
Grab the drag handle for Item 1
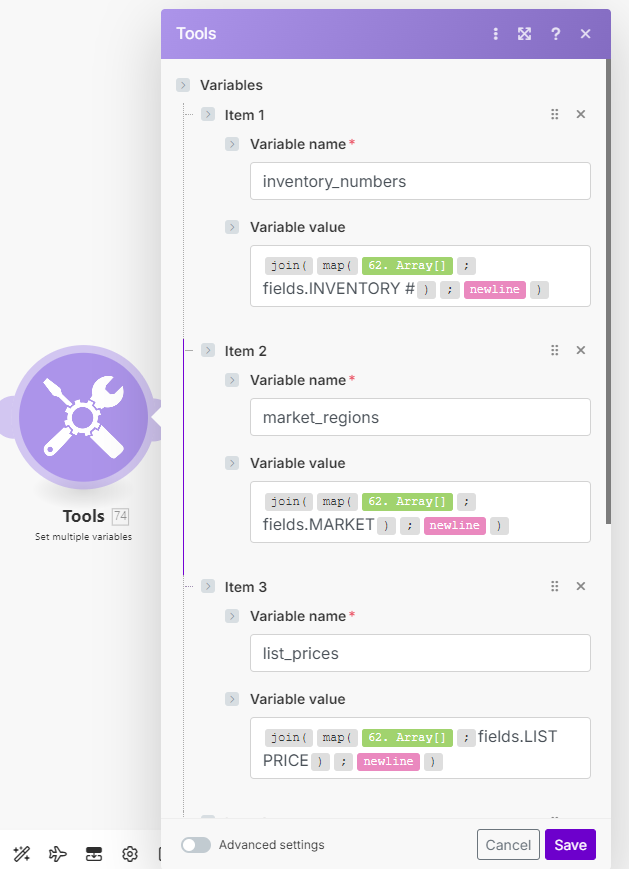554,115
